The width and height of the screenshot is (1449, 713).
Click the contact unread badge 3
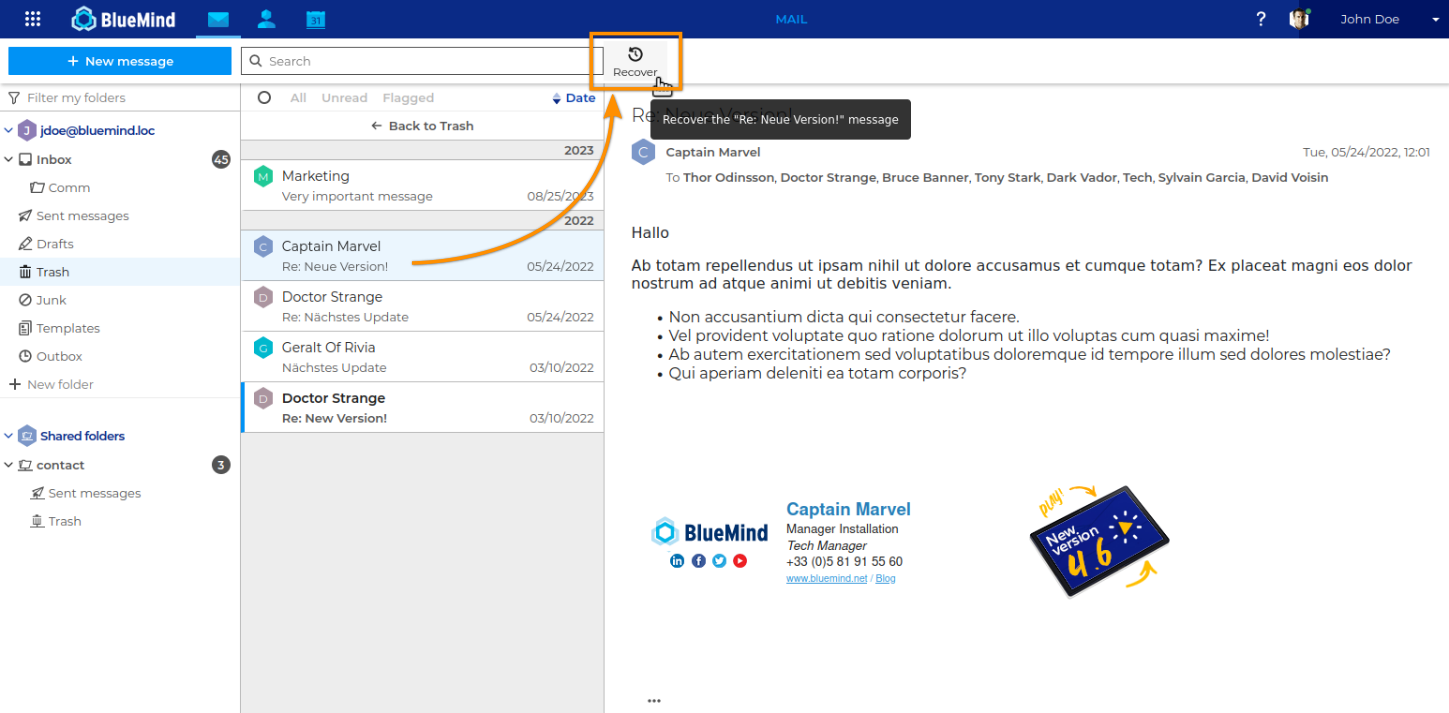pos(221,465)
